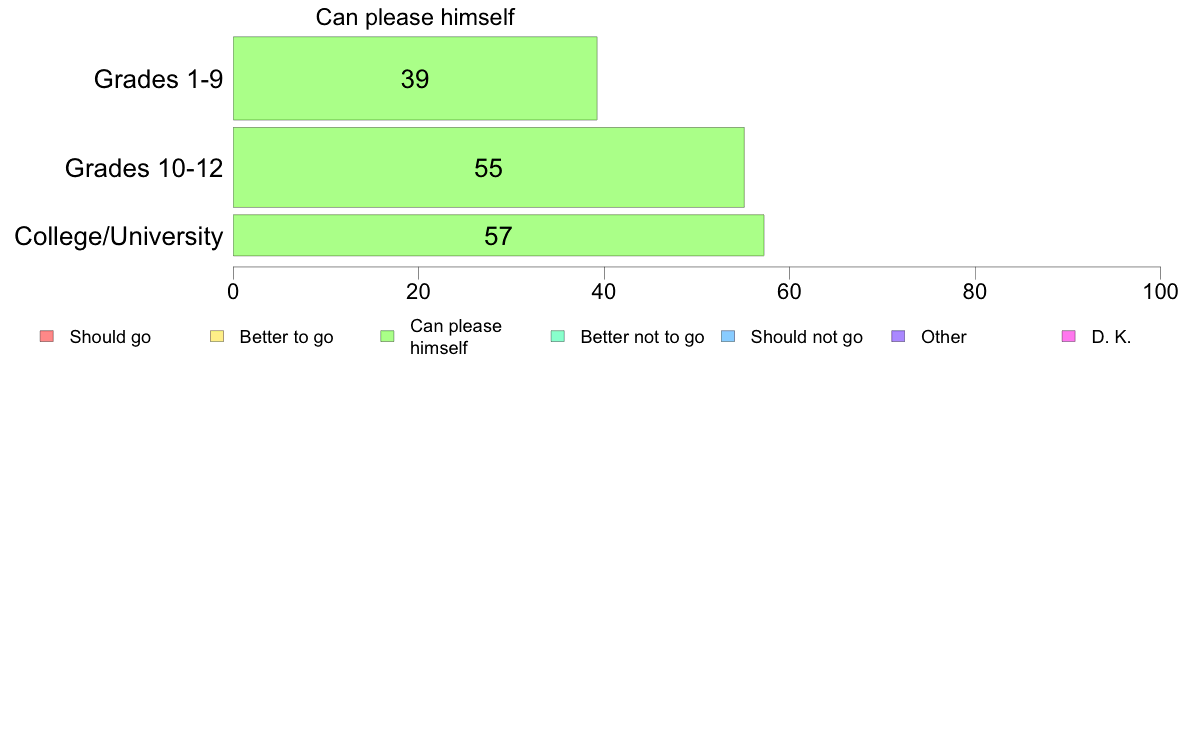Click the value 55 bar label
This screenshot has height=736, width=1188.
[489, 168]
